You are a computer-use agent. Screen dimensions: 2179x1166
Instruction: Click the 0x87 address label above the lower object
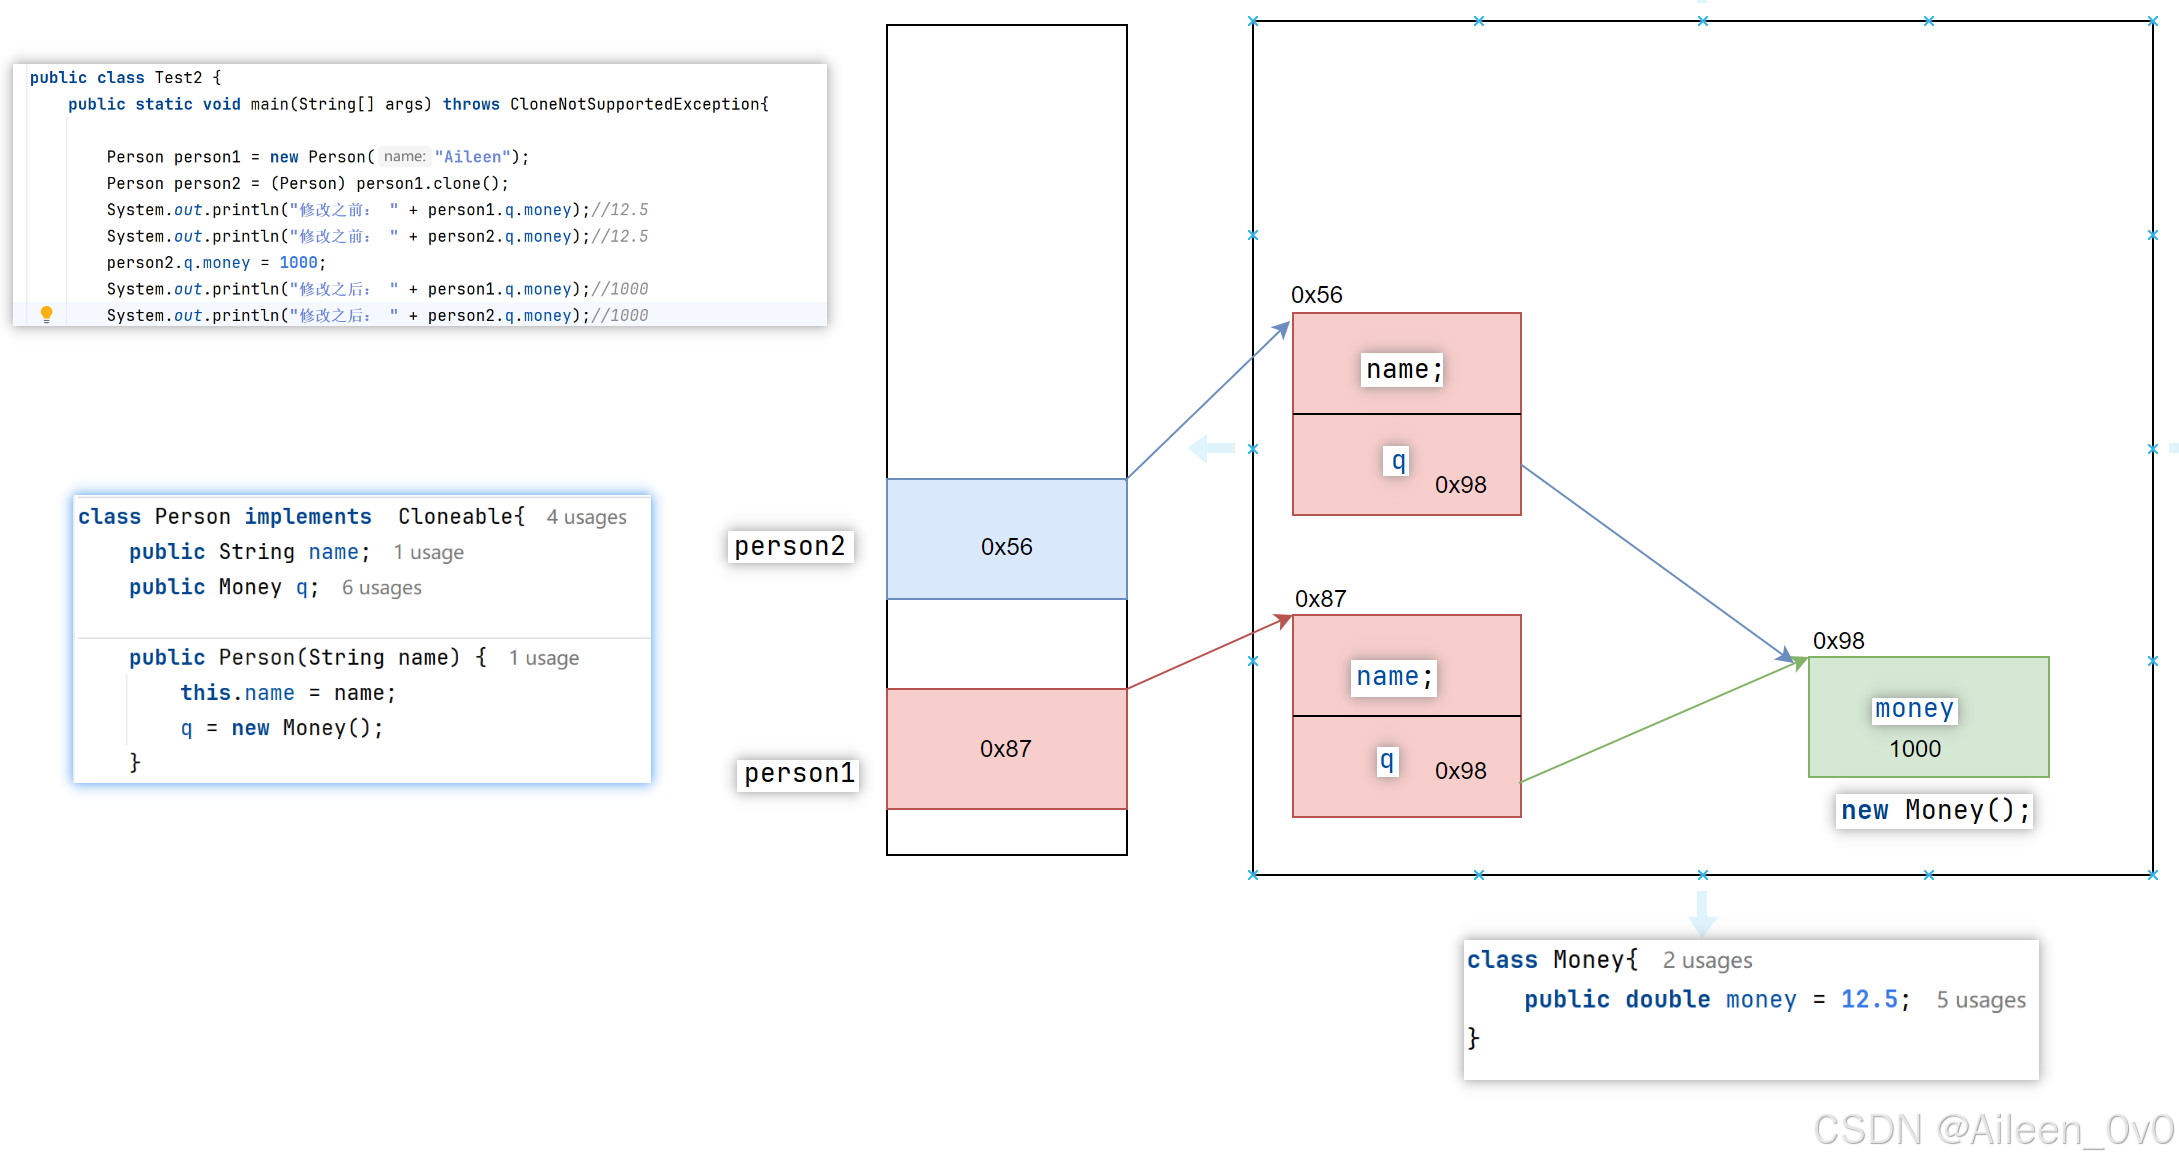[1320, 599]
